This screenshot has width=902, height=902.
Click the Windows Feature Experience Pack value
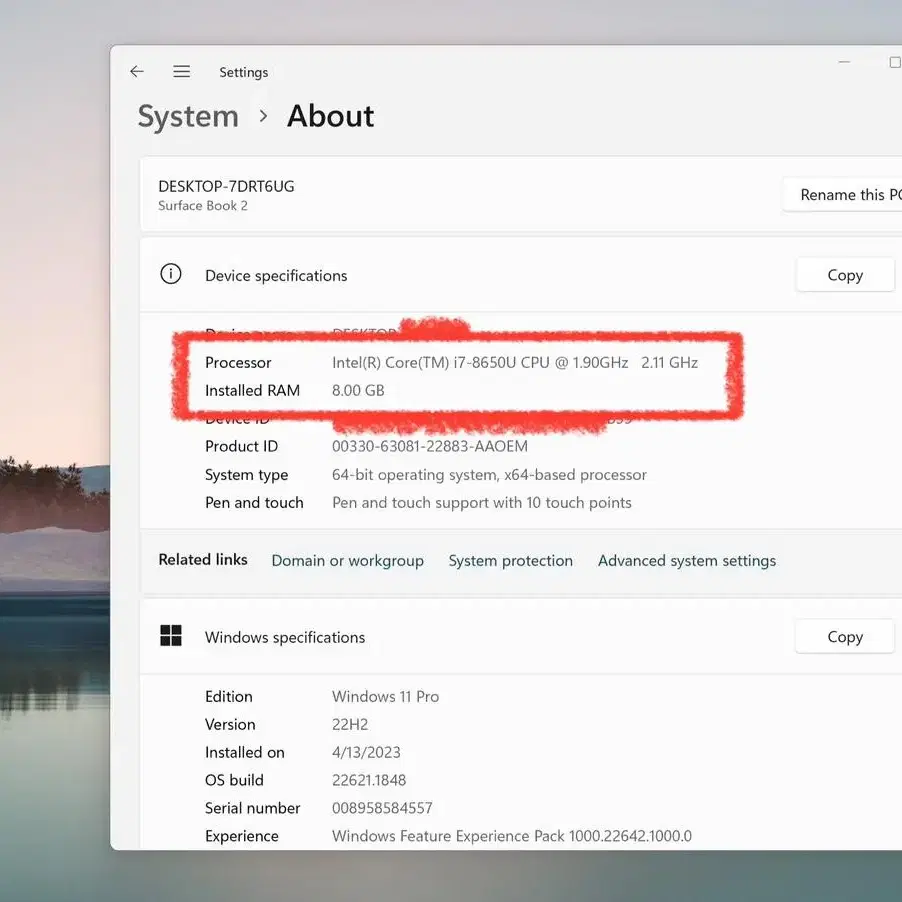point(511,836)
